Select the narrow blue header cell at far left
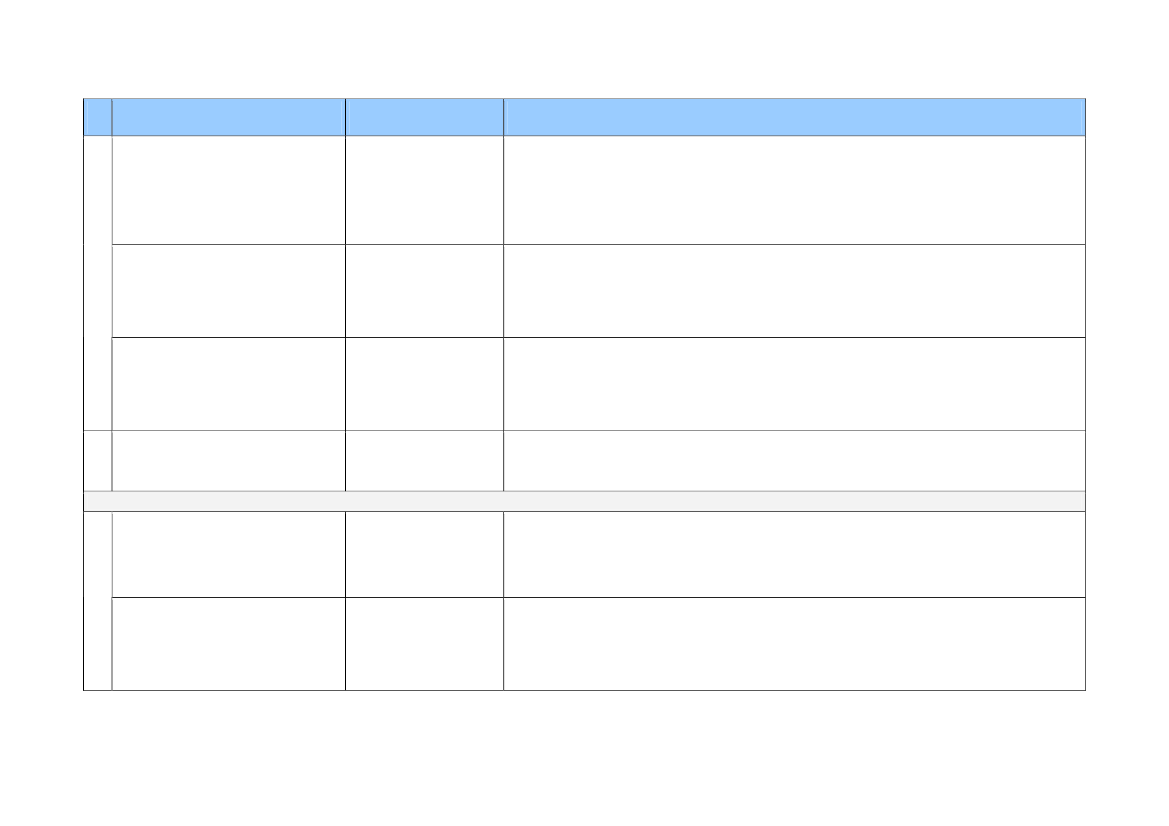This screenshot has width=1169, height=826. tap(98, 117)
